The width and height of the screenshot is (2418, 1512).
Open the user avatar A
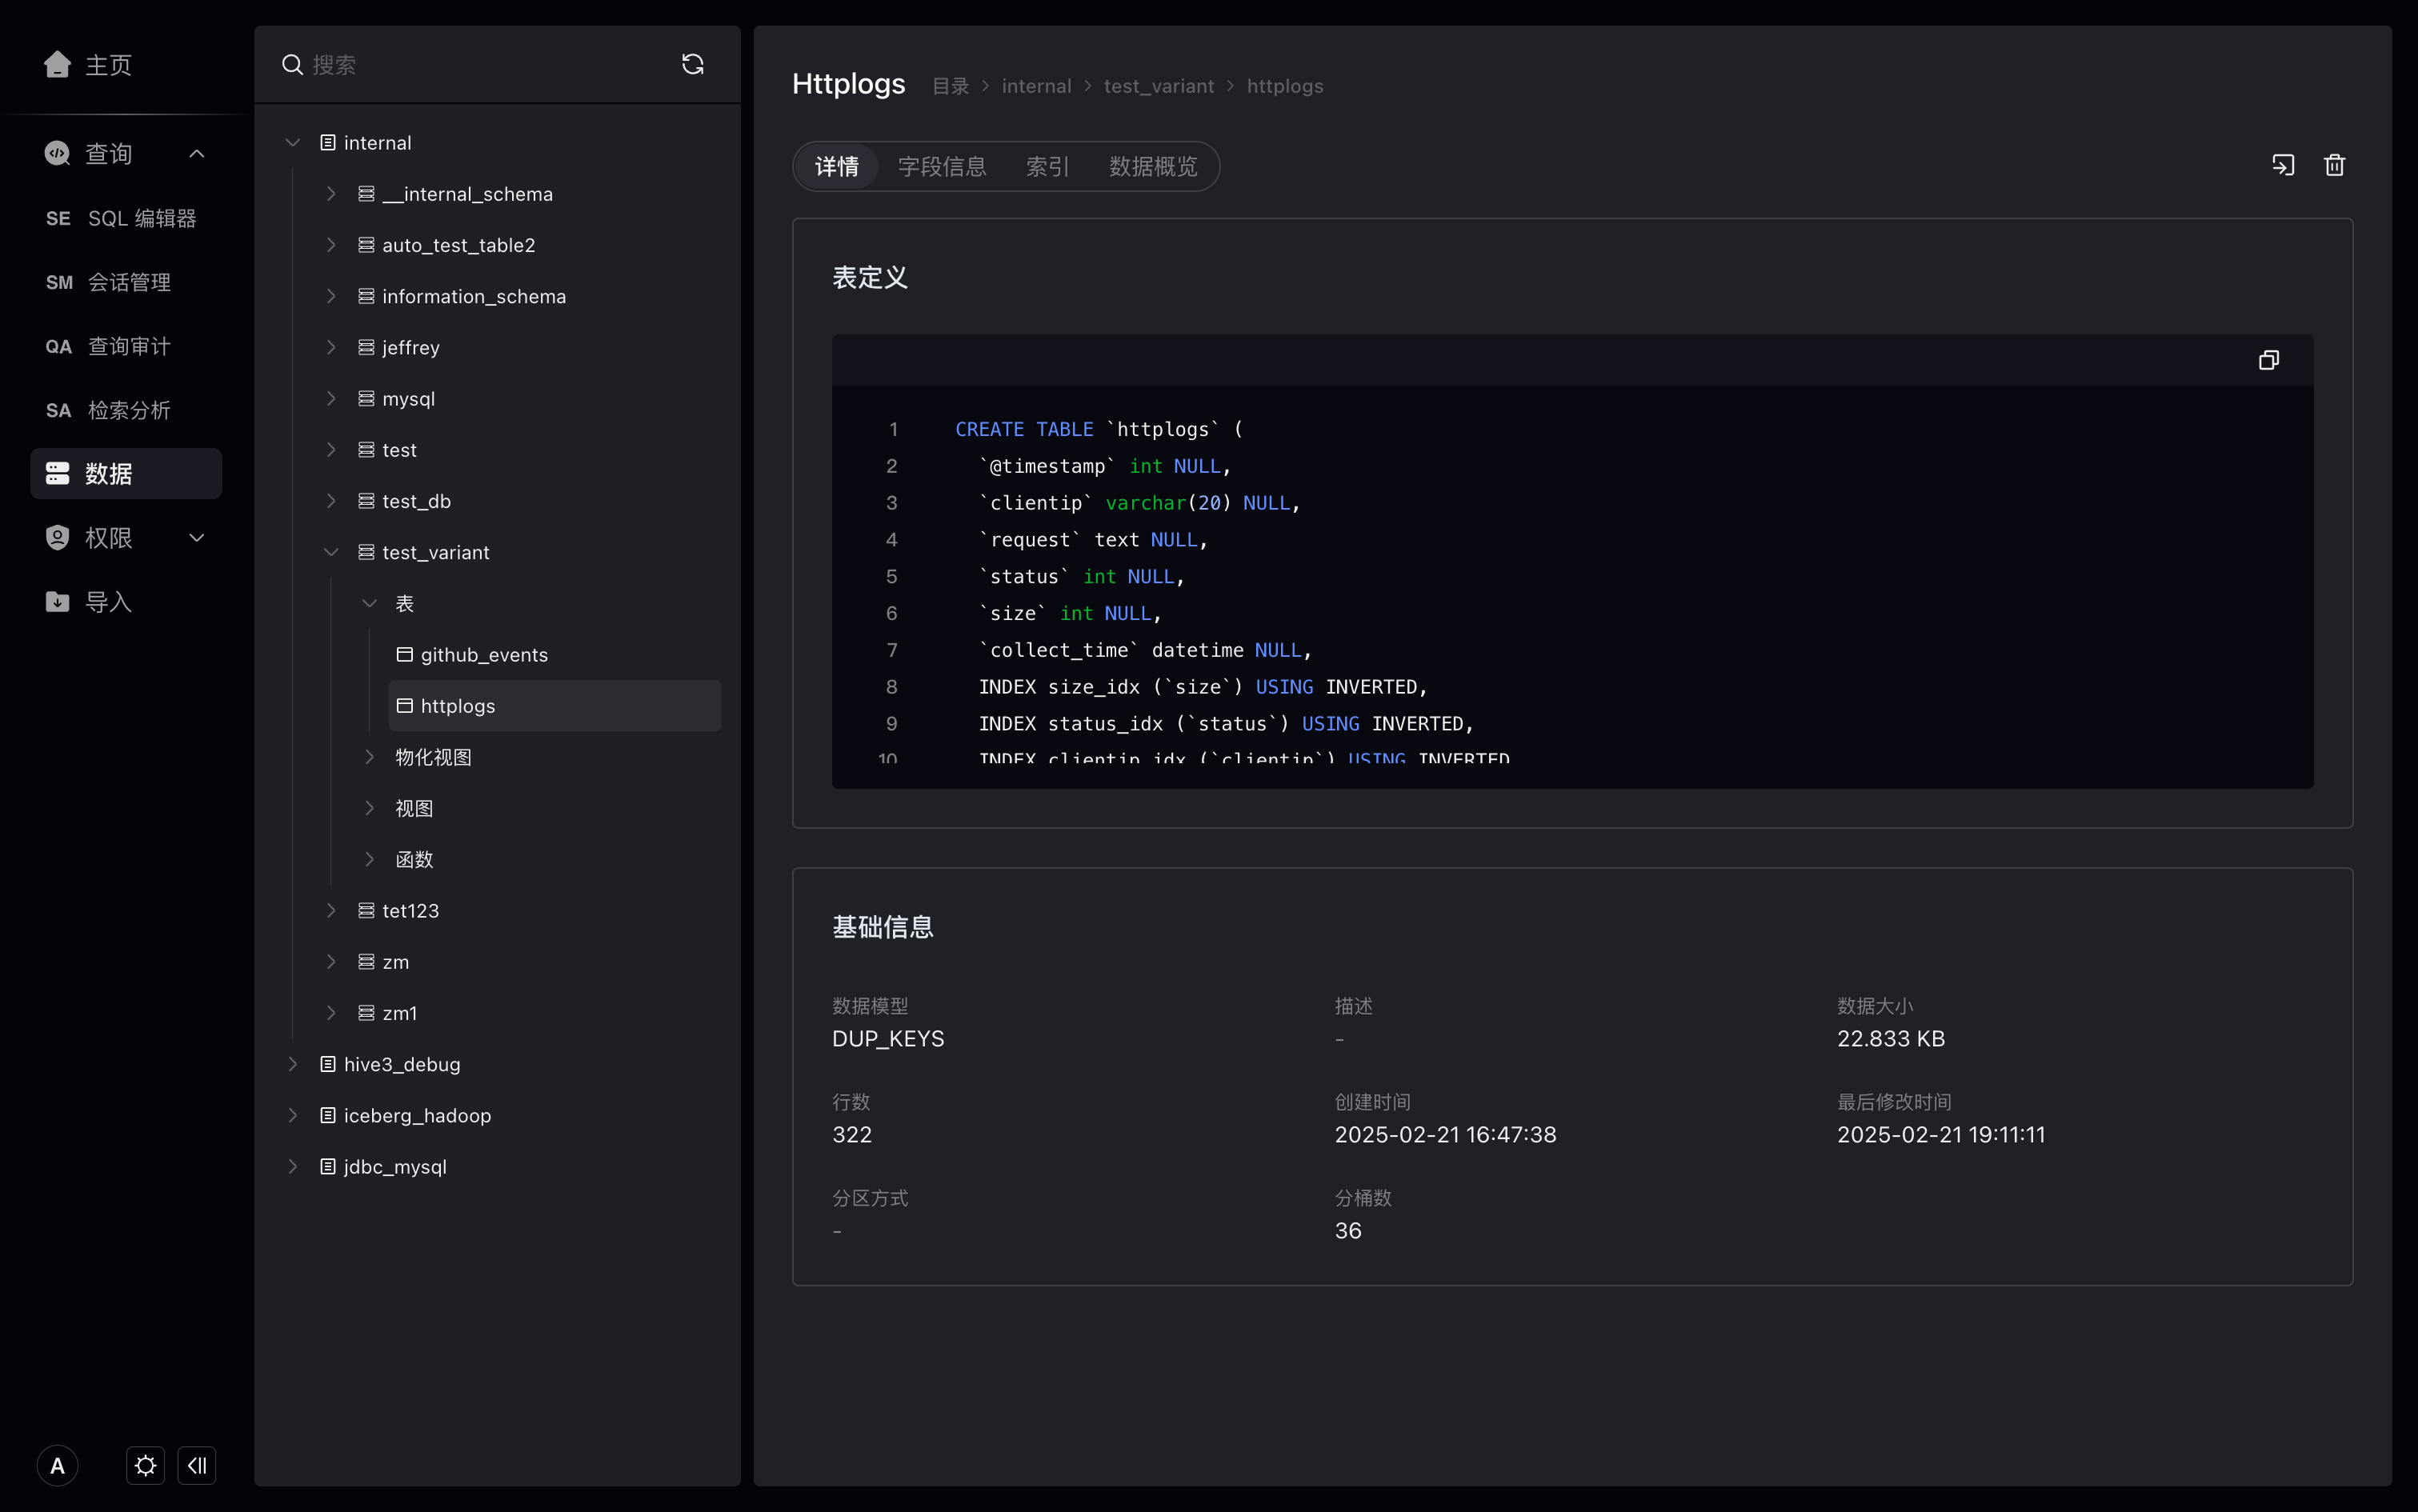[x=57, y=1465]
